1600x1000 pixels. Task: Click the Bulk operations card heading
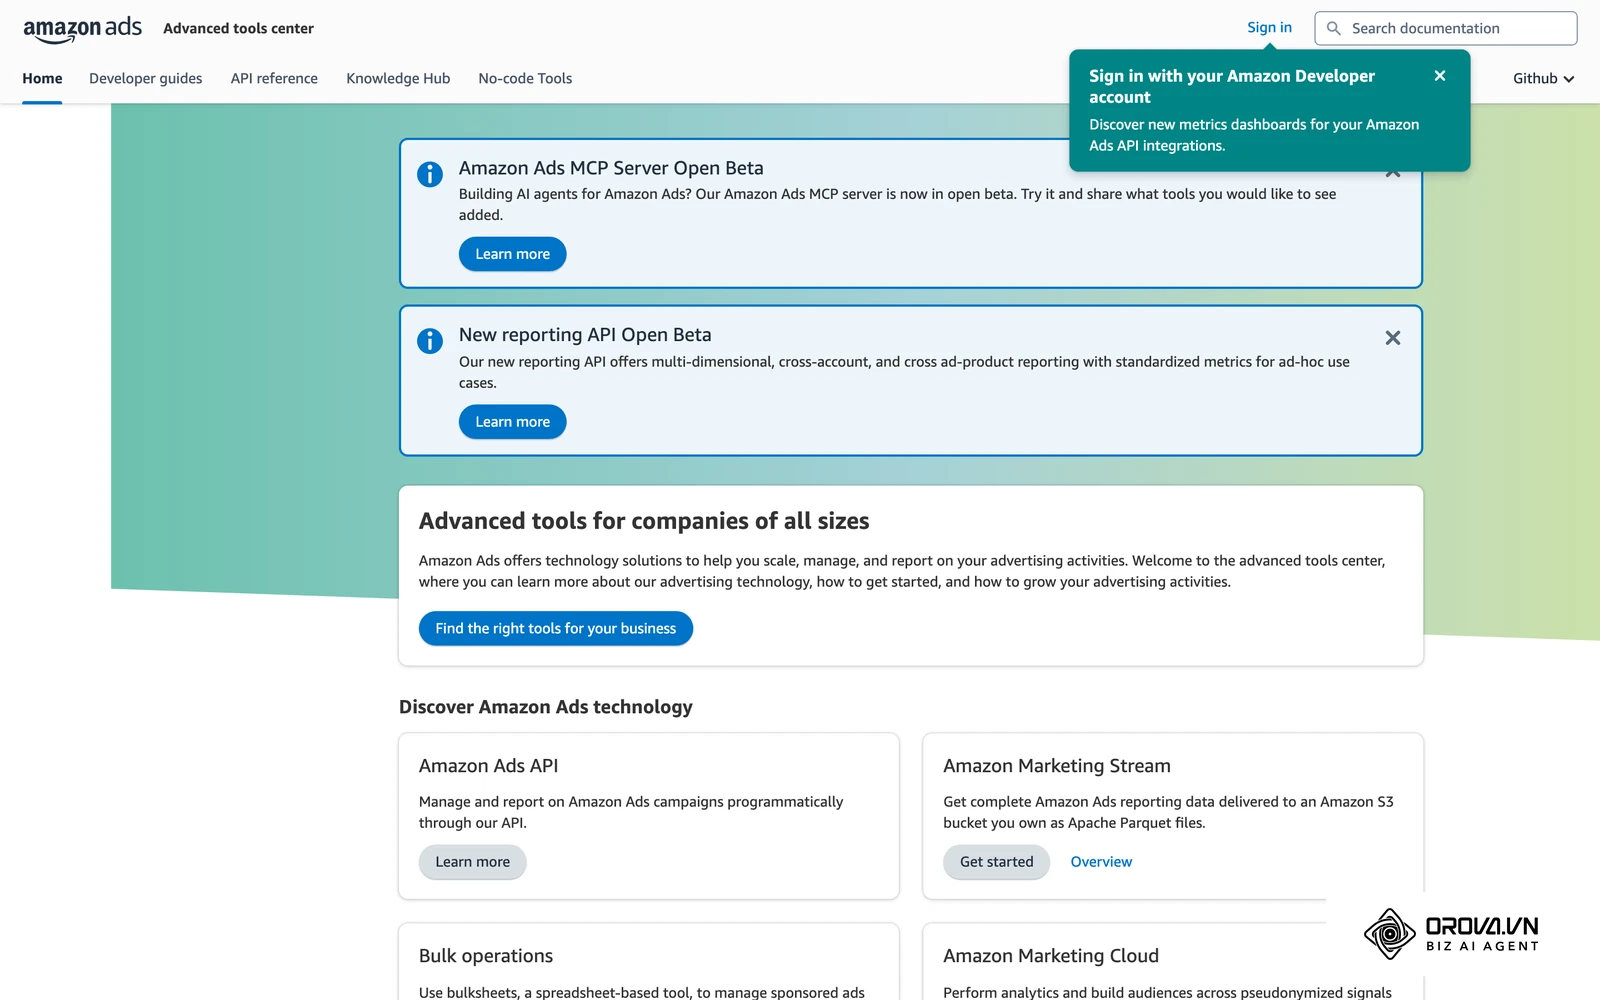tap(485, 956)
